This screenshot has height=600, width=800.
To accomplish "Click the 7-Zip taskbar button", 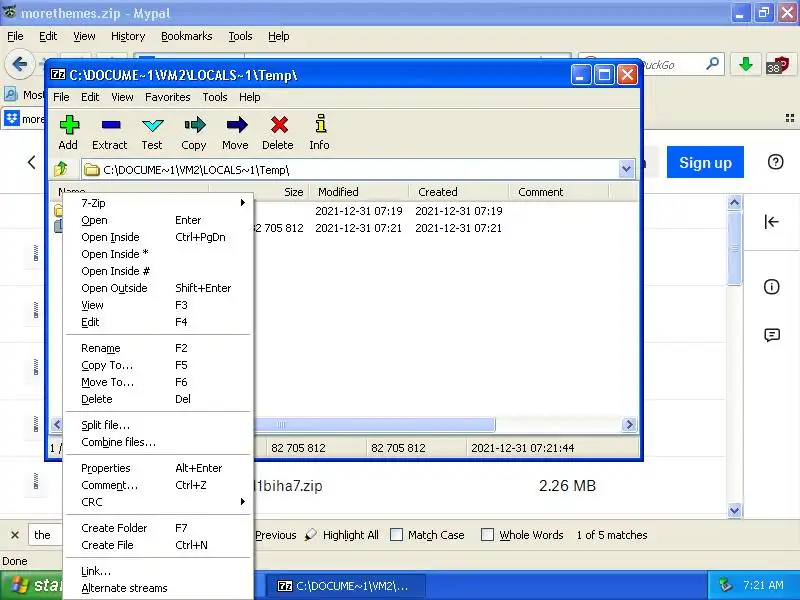I will (348, 586).
